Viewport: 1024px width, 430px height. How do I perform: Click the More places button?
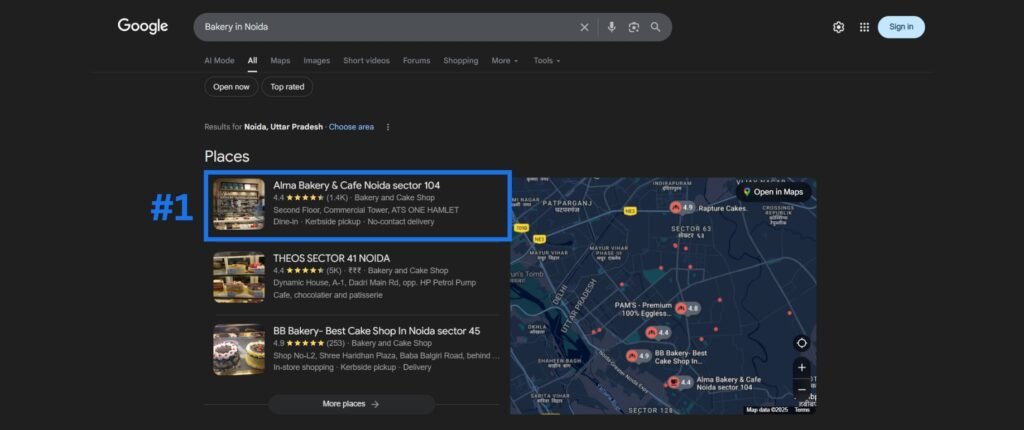click(351, 404)
